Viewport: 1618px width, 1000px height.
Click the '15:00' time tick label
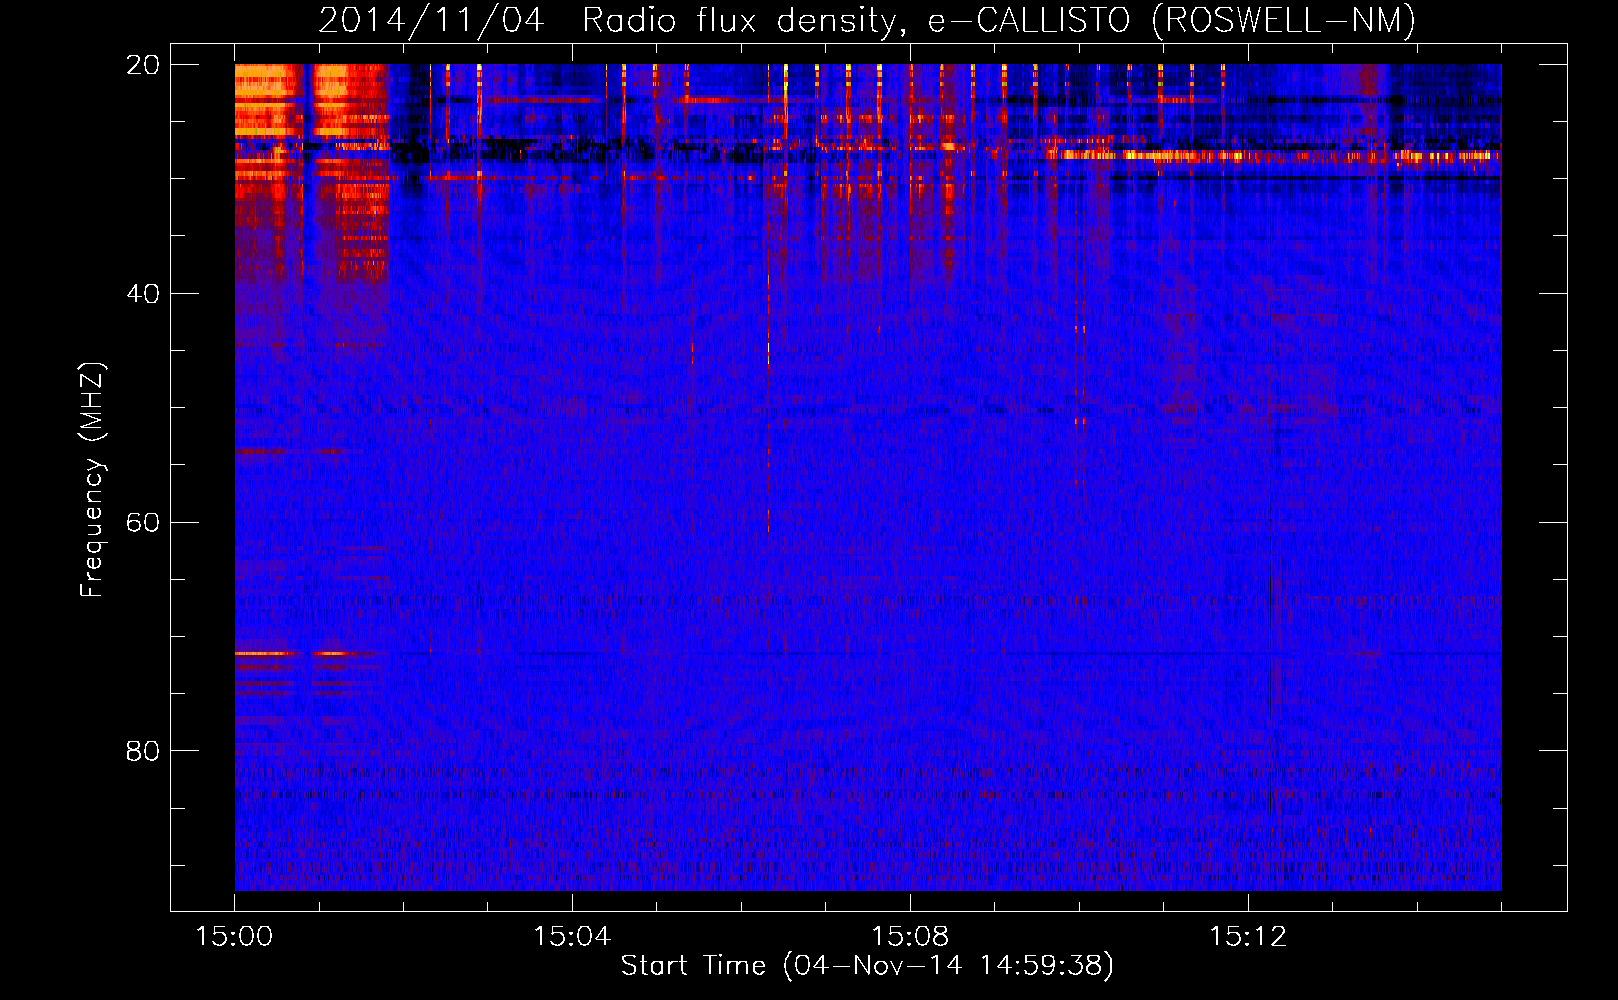(x=234, y=936)
